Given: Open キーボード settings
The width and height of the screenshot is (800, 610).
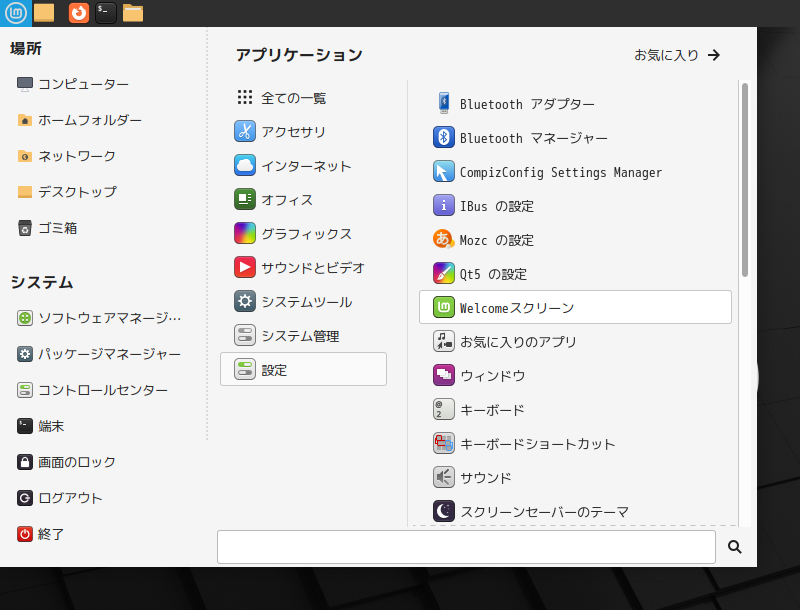Looking at the screenshot, I should (x=575, y=410).
